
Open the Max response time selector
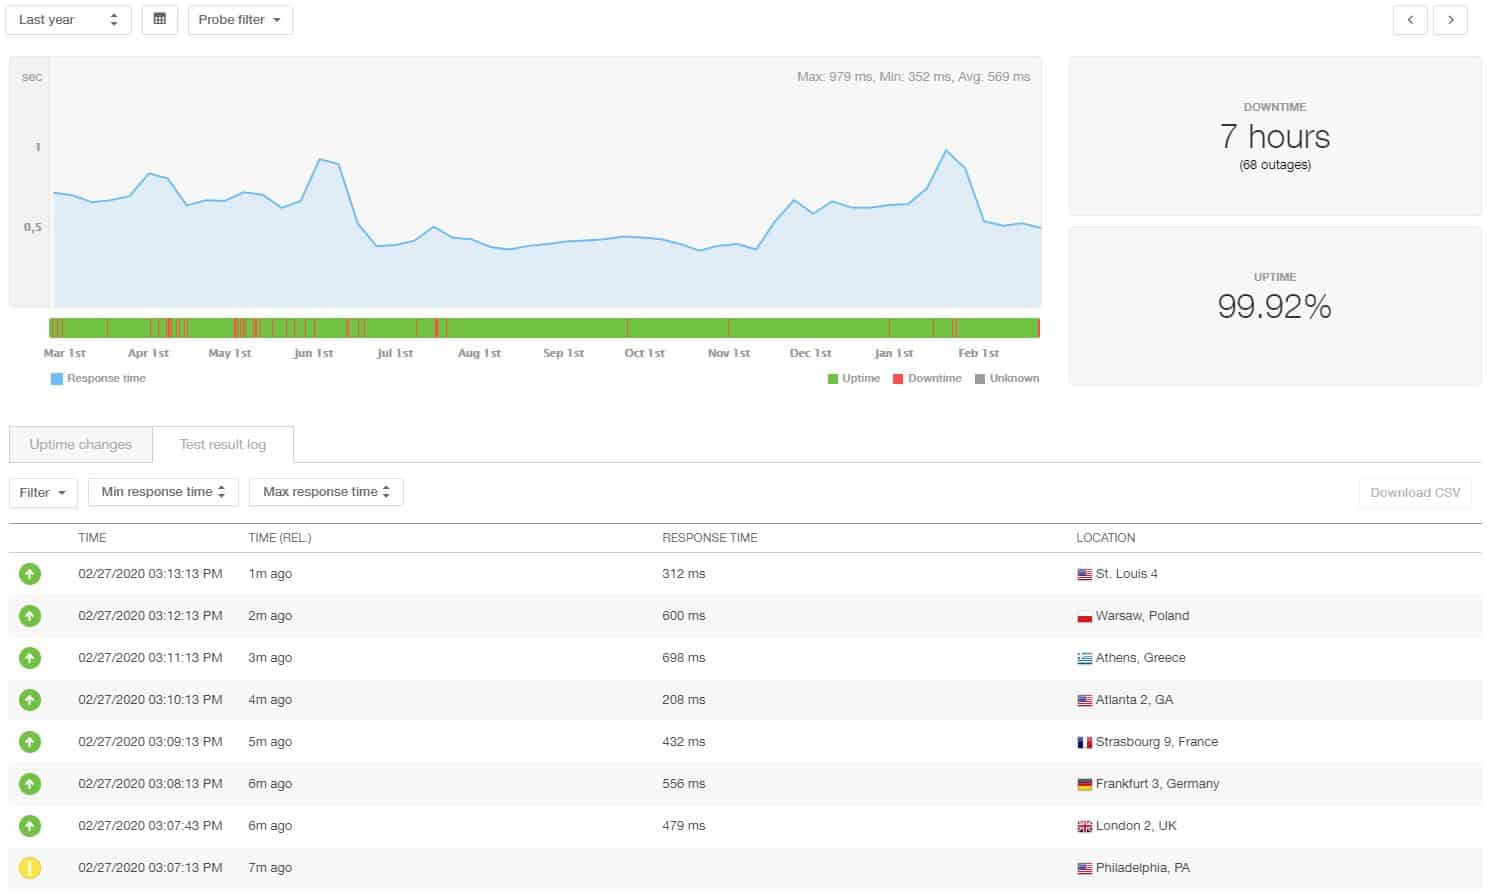tap(326, 492)
